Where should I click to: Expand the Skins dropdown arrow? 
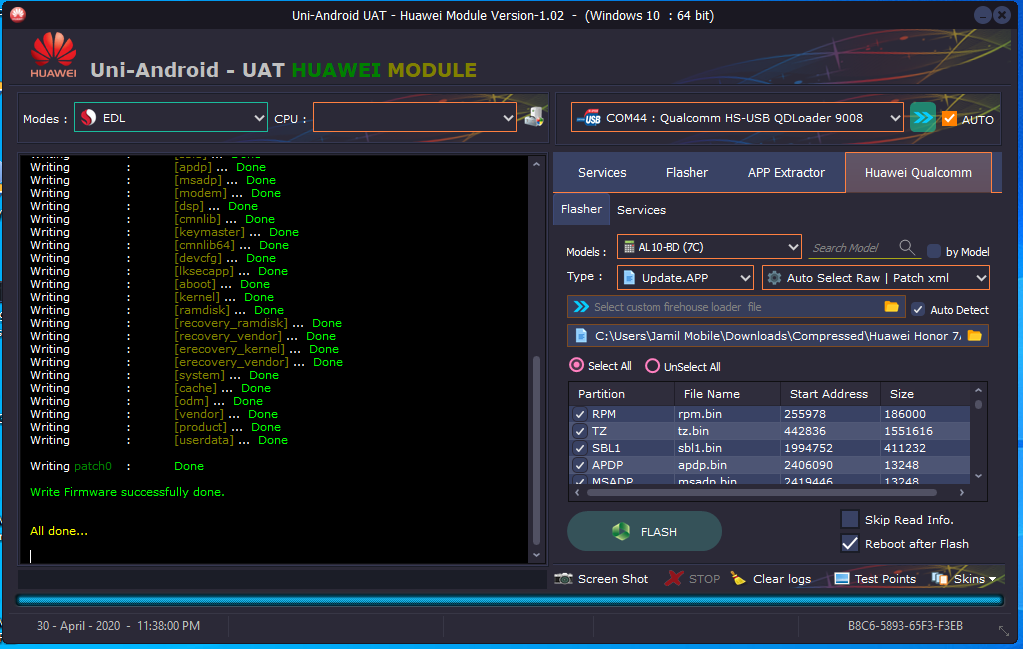click(x=992, y=579)
